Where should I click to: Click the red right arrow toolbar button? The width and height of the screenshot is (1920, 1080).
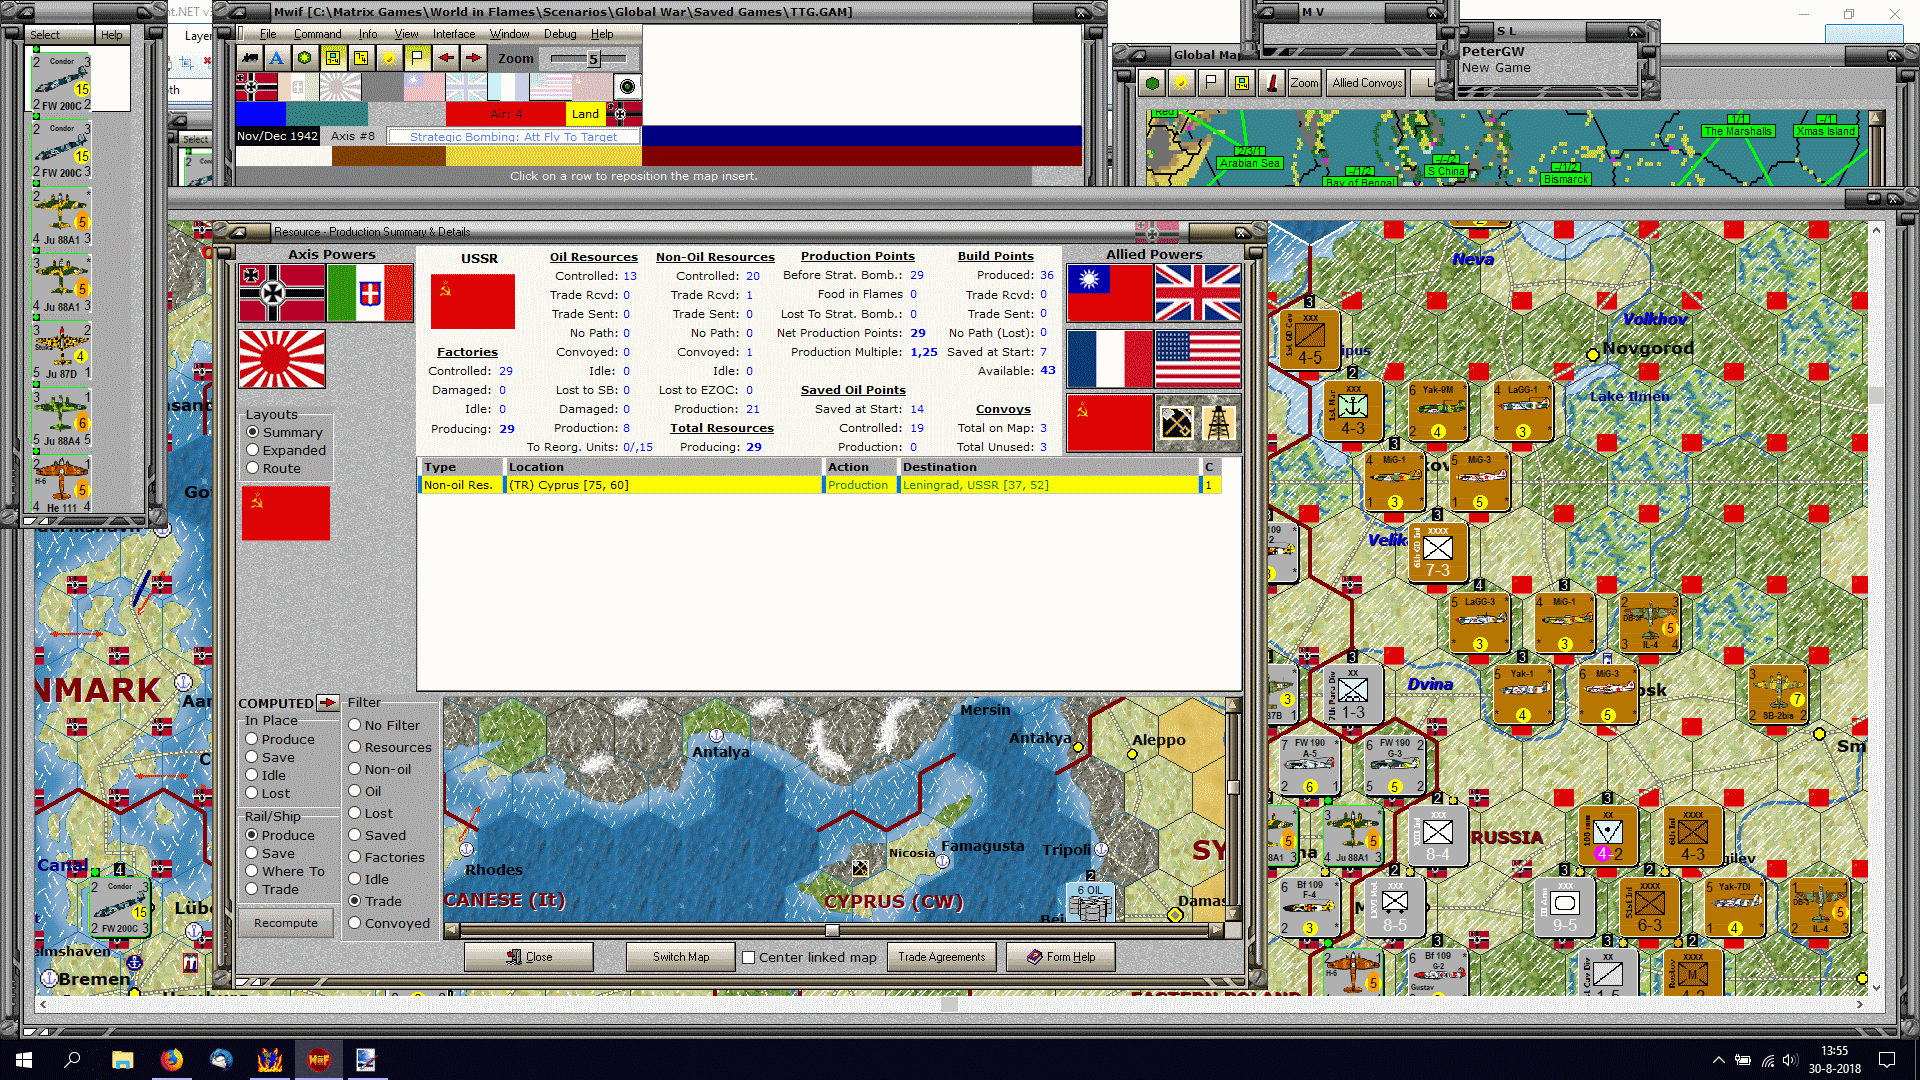click(x=473, y=58)
